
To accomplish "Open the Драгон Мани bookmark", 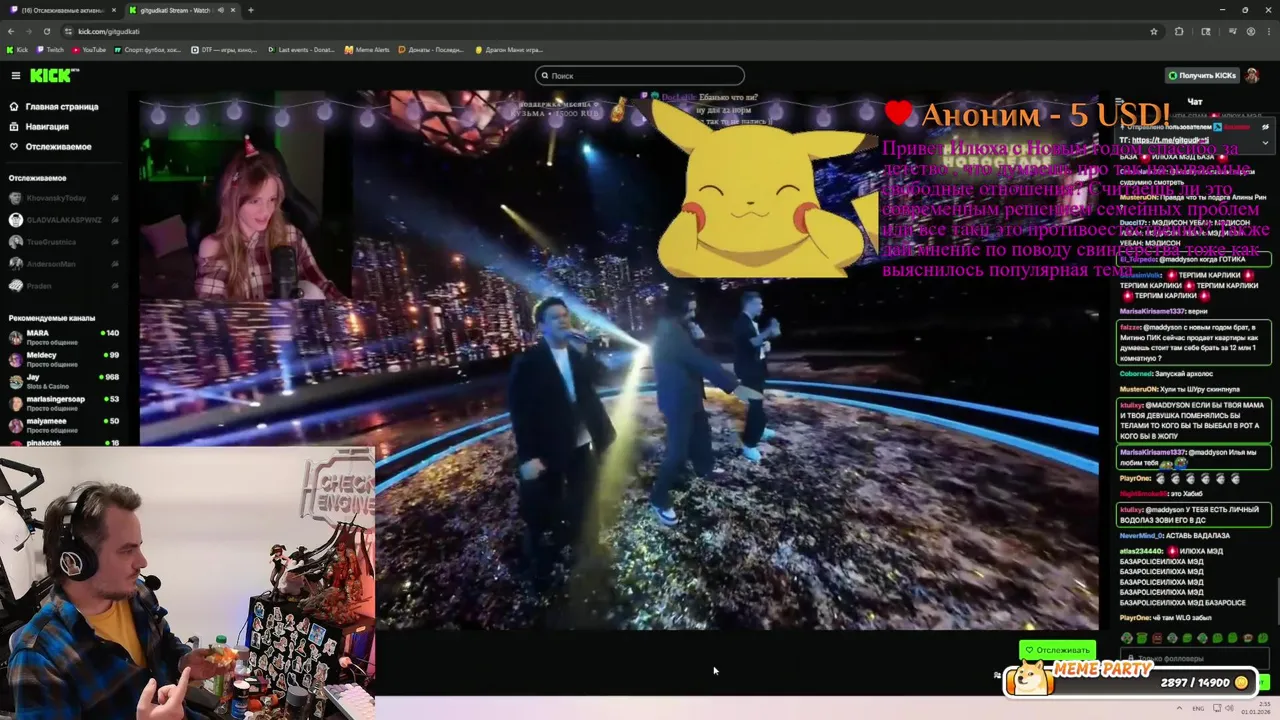I will click(508, 49).
